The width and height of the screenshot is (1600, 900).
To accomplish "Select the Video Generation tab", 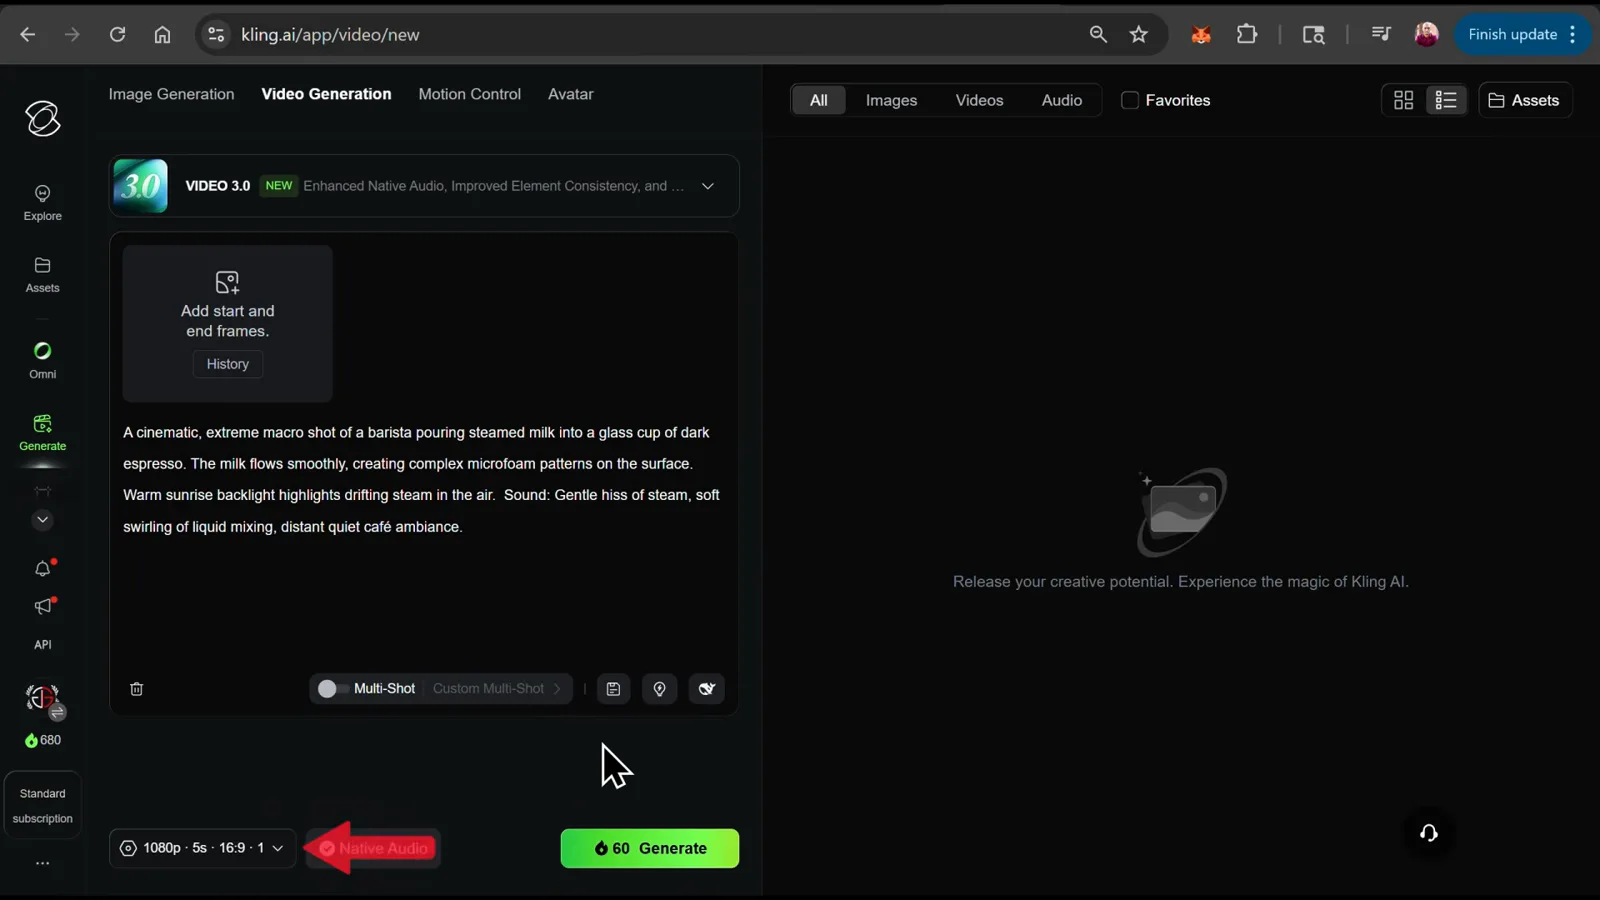I will coord(326,94).
